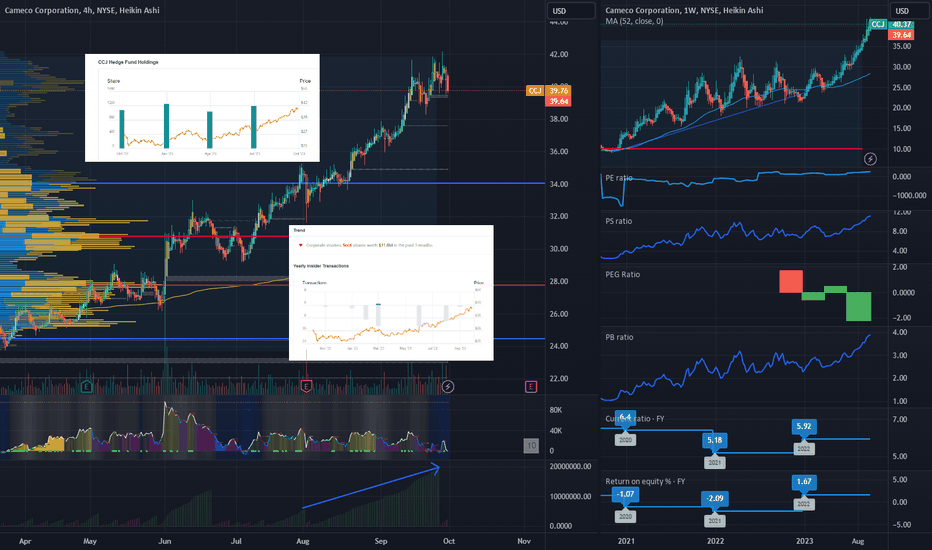Viewport: 932px width, 550px height.
Task: Select the PS ratio indicator label
Action: point(619,221)
